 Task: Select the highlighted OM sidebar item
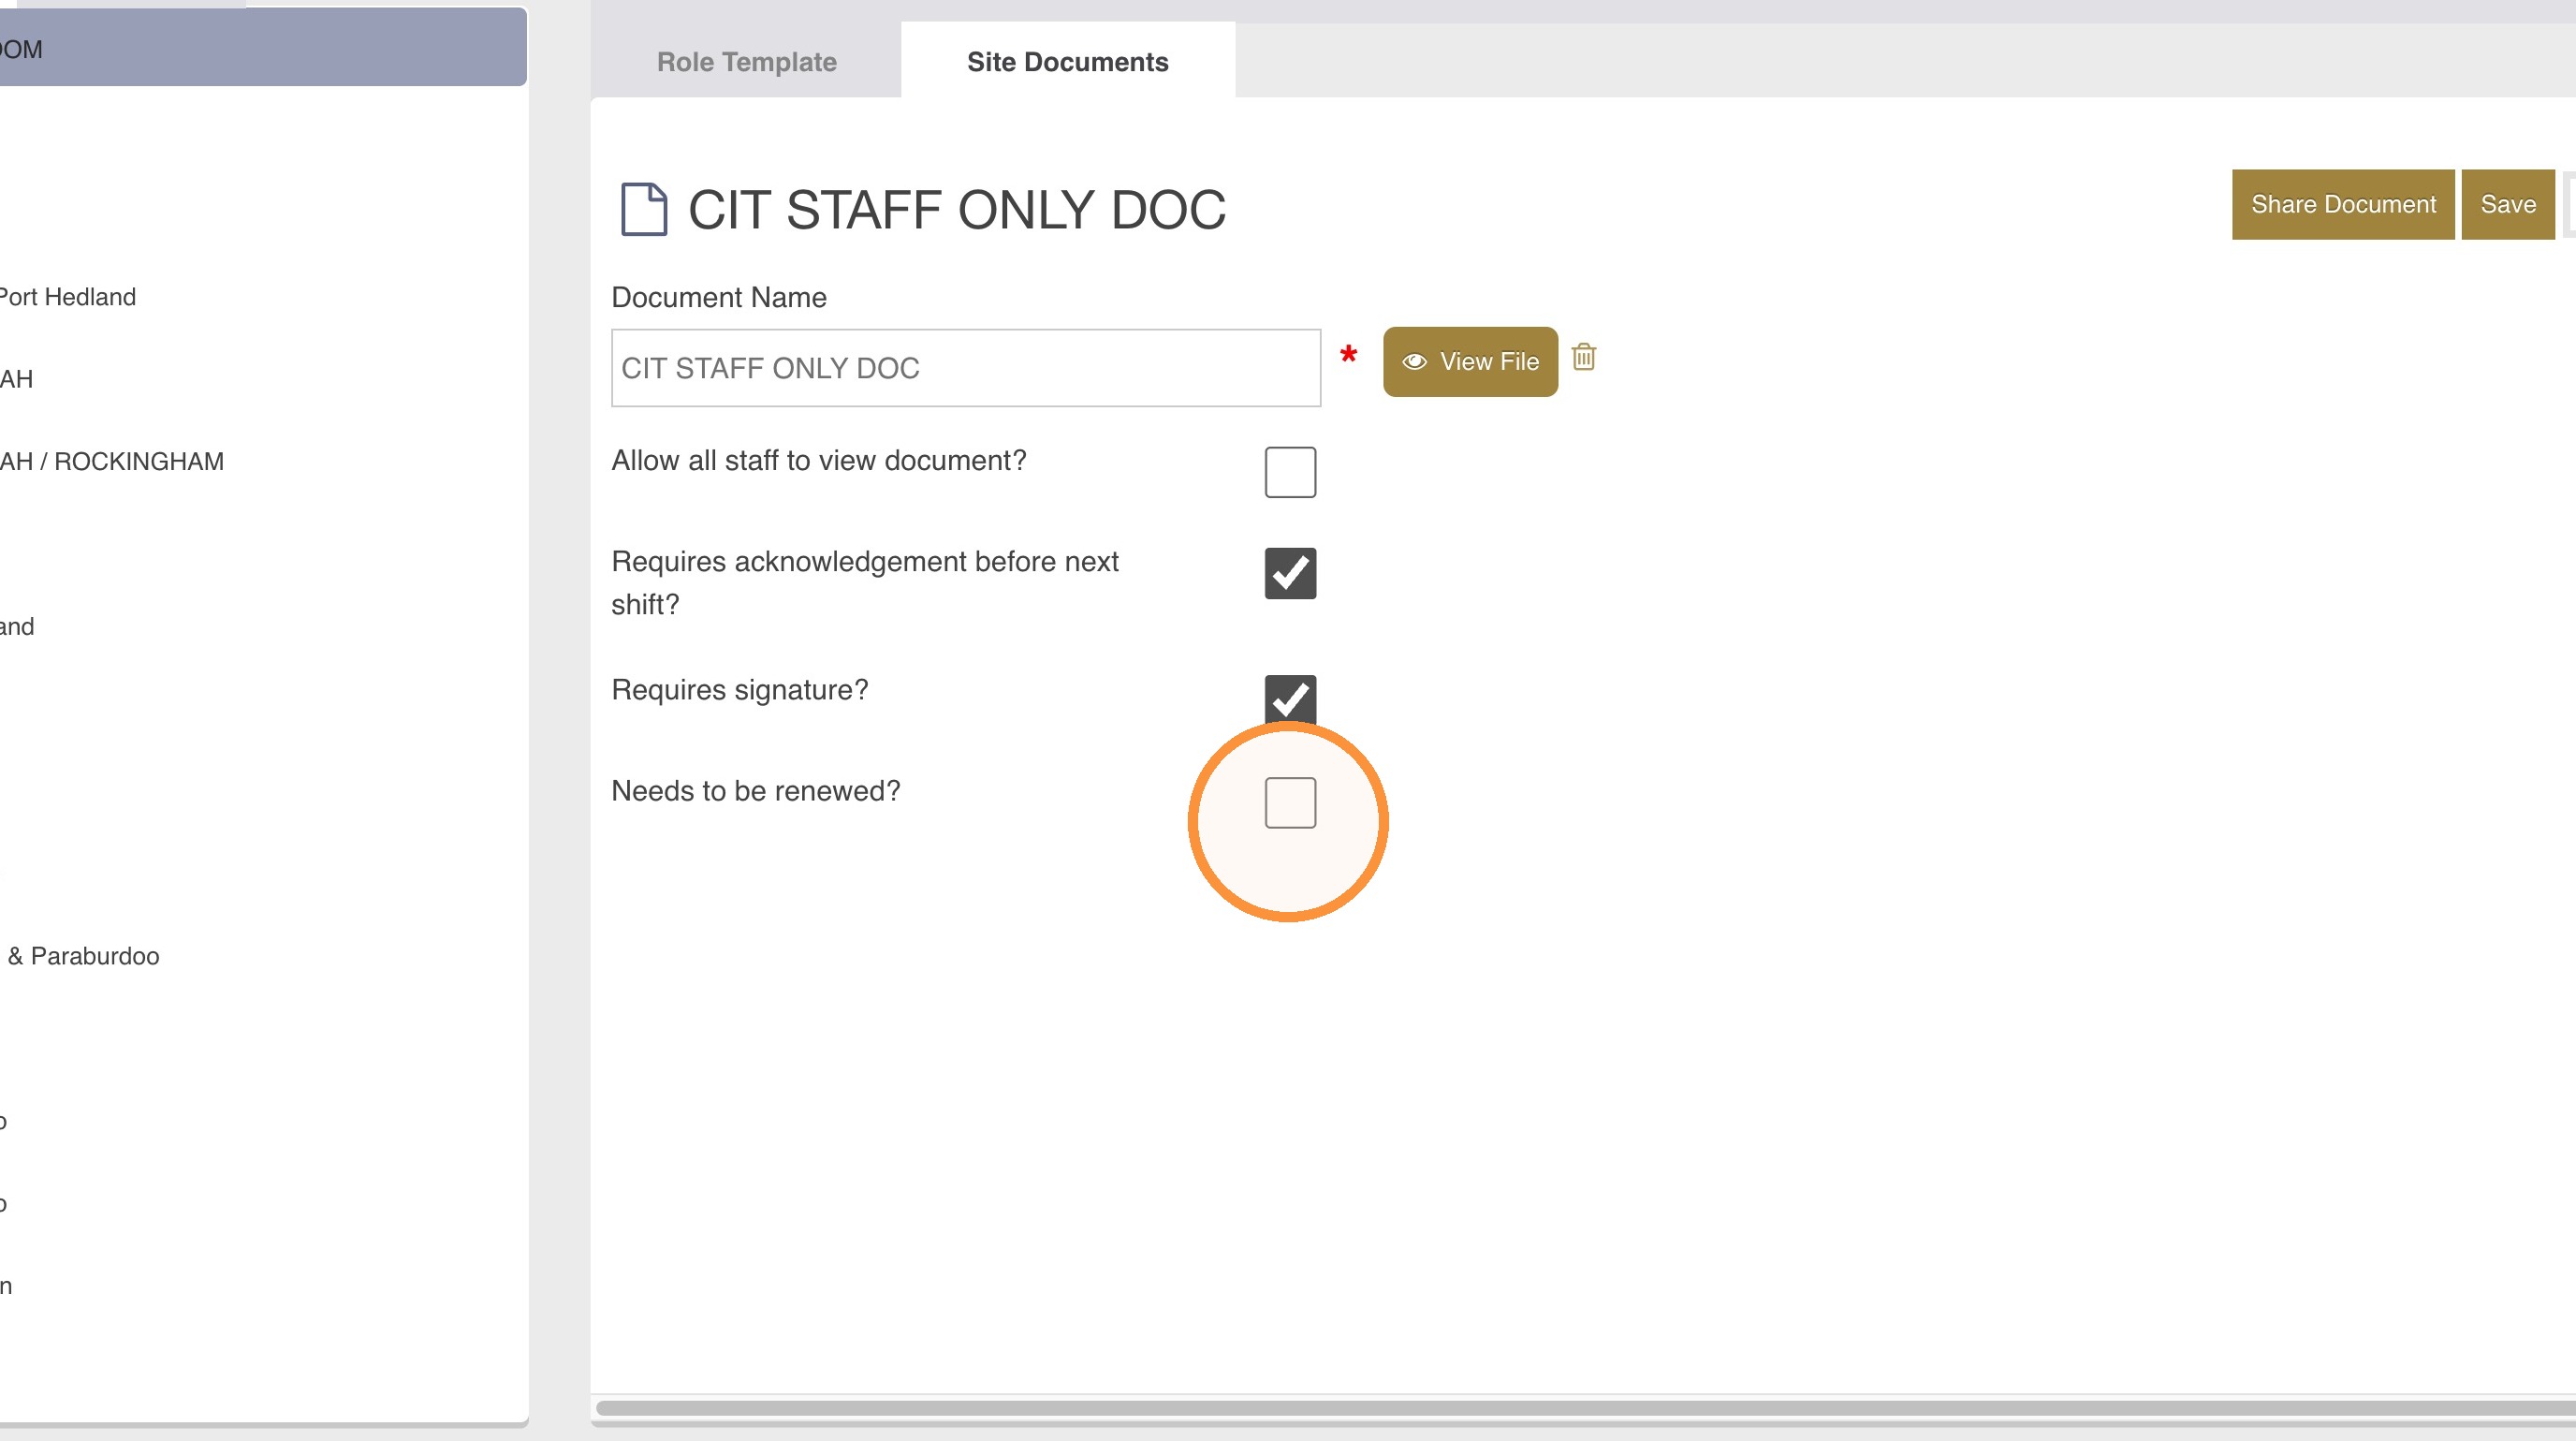point(263,48)
